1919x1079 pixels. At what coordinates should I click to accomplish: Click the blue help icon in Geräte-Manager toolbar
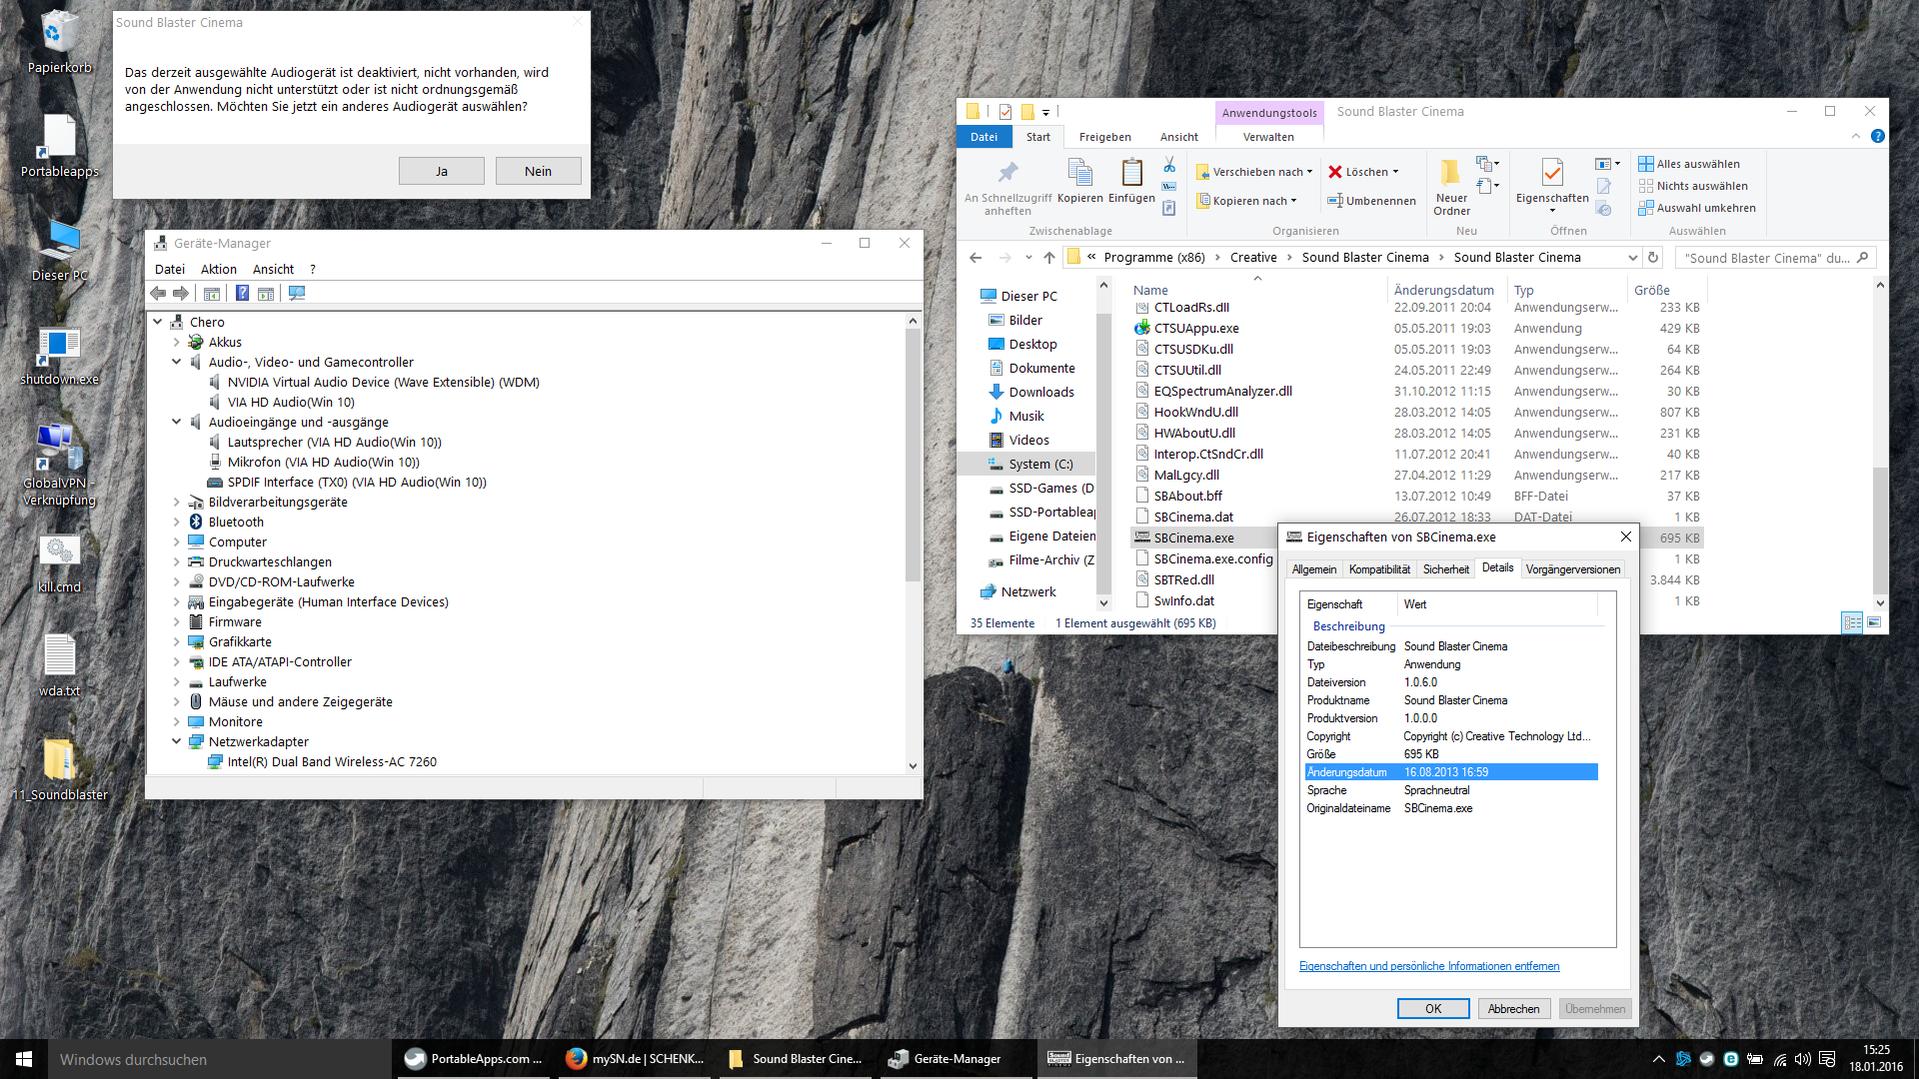point(242,293)
